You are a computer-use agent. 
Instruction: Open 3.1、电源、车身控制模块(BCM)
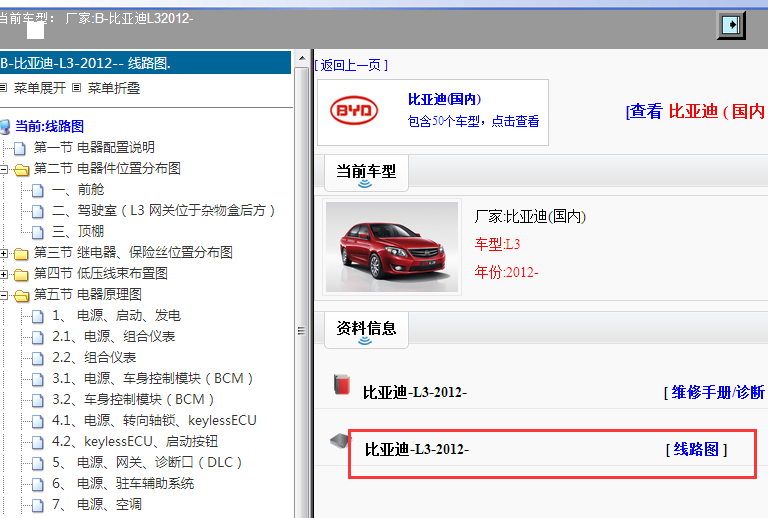tap(153, 379)
